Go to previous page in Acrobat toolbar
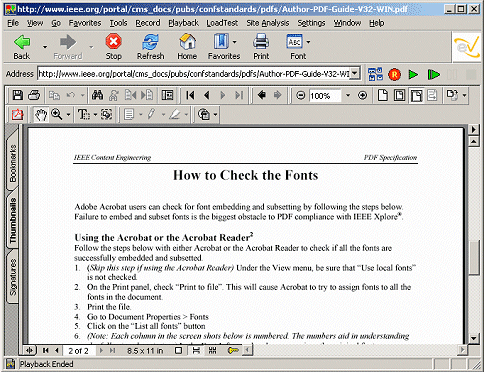The image size is (484, 372). click(x=207, y=96)
